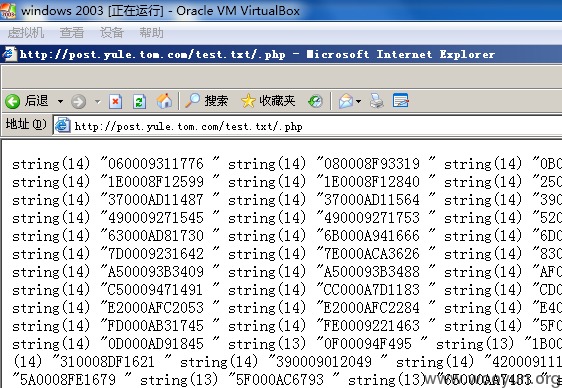Click the text "310008DF1621"

(107, 362)
